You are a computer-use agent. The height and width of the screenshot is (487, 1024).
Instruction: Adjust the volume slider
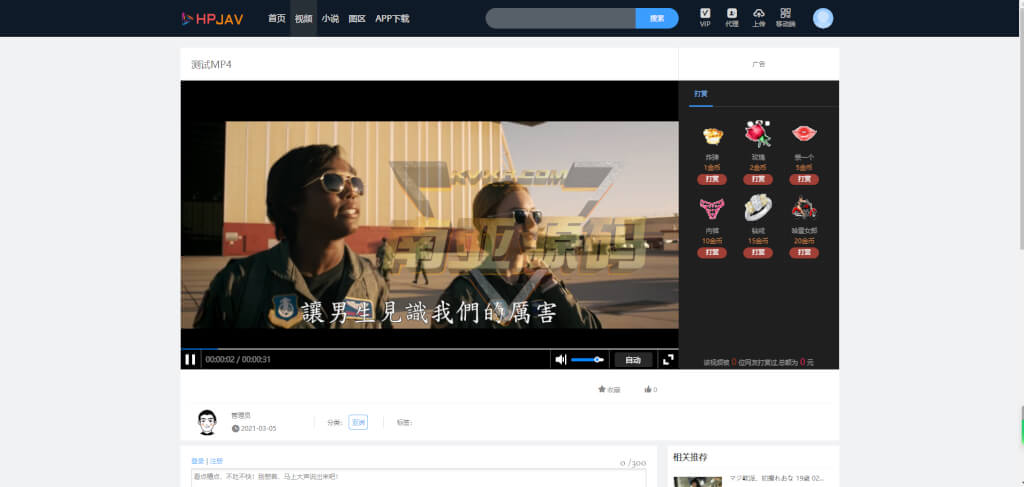pos(588,360)
